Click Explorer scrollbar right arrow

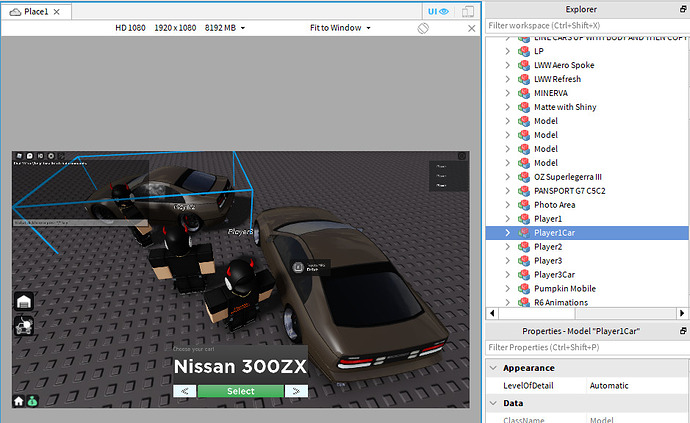click(x=682, y=313)
